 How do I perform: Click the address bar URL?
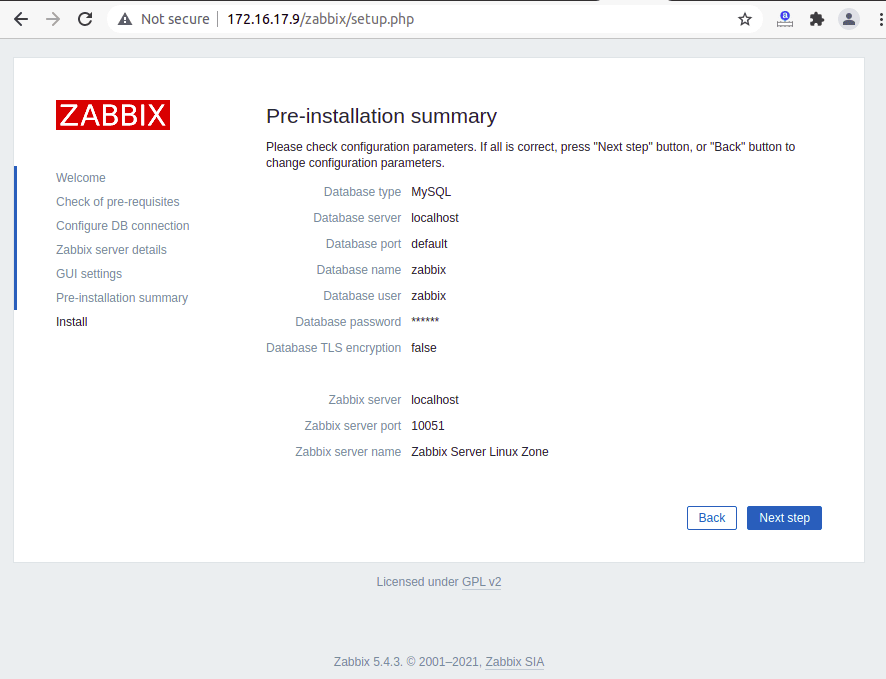pyautogui.click(x=320, y=19)
